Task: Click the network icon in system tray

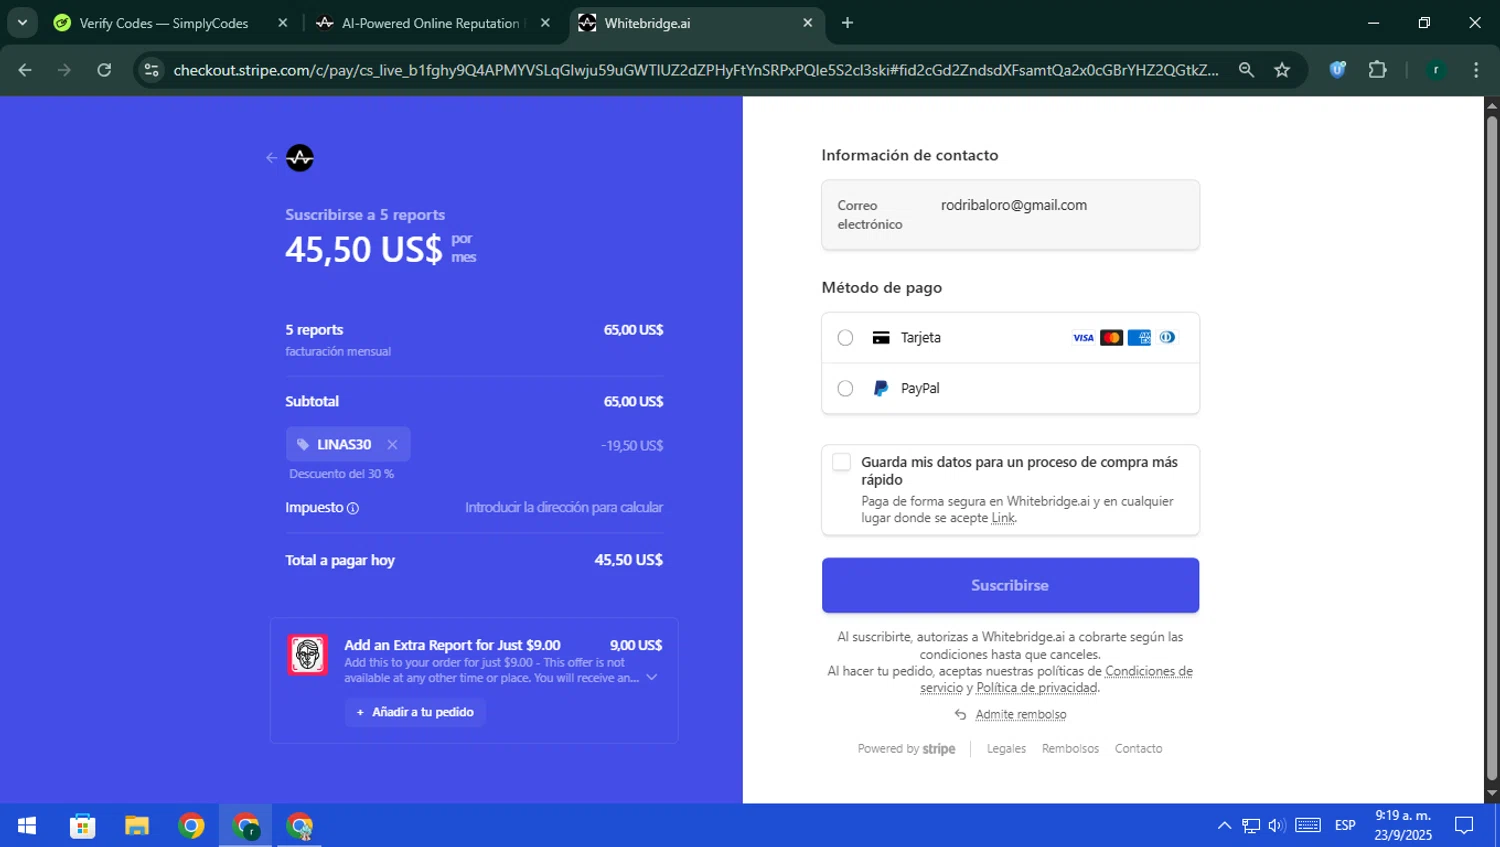Action: pyautogui.click(x=1251, y=826)
